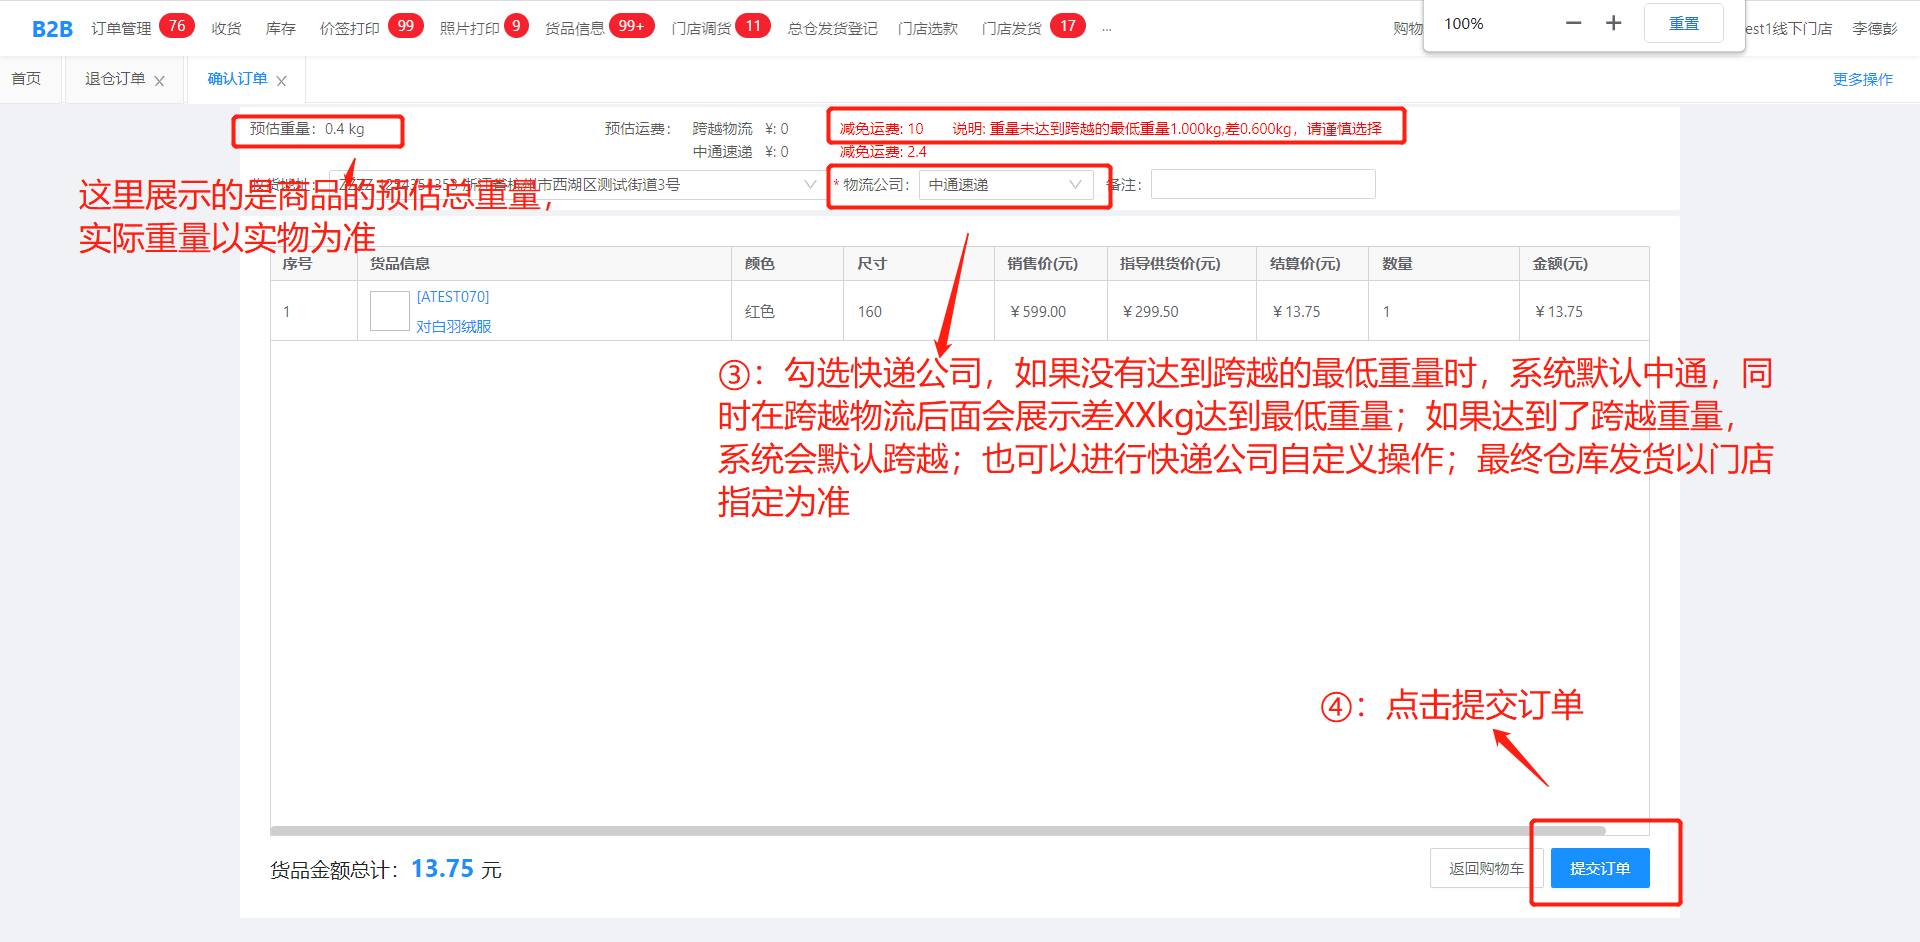This screenshot has width=1920, height=942.
Task: Click the 重置 zoom reset button
Action: coord(1683,23)
